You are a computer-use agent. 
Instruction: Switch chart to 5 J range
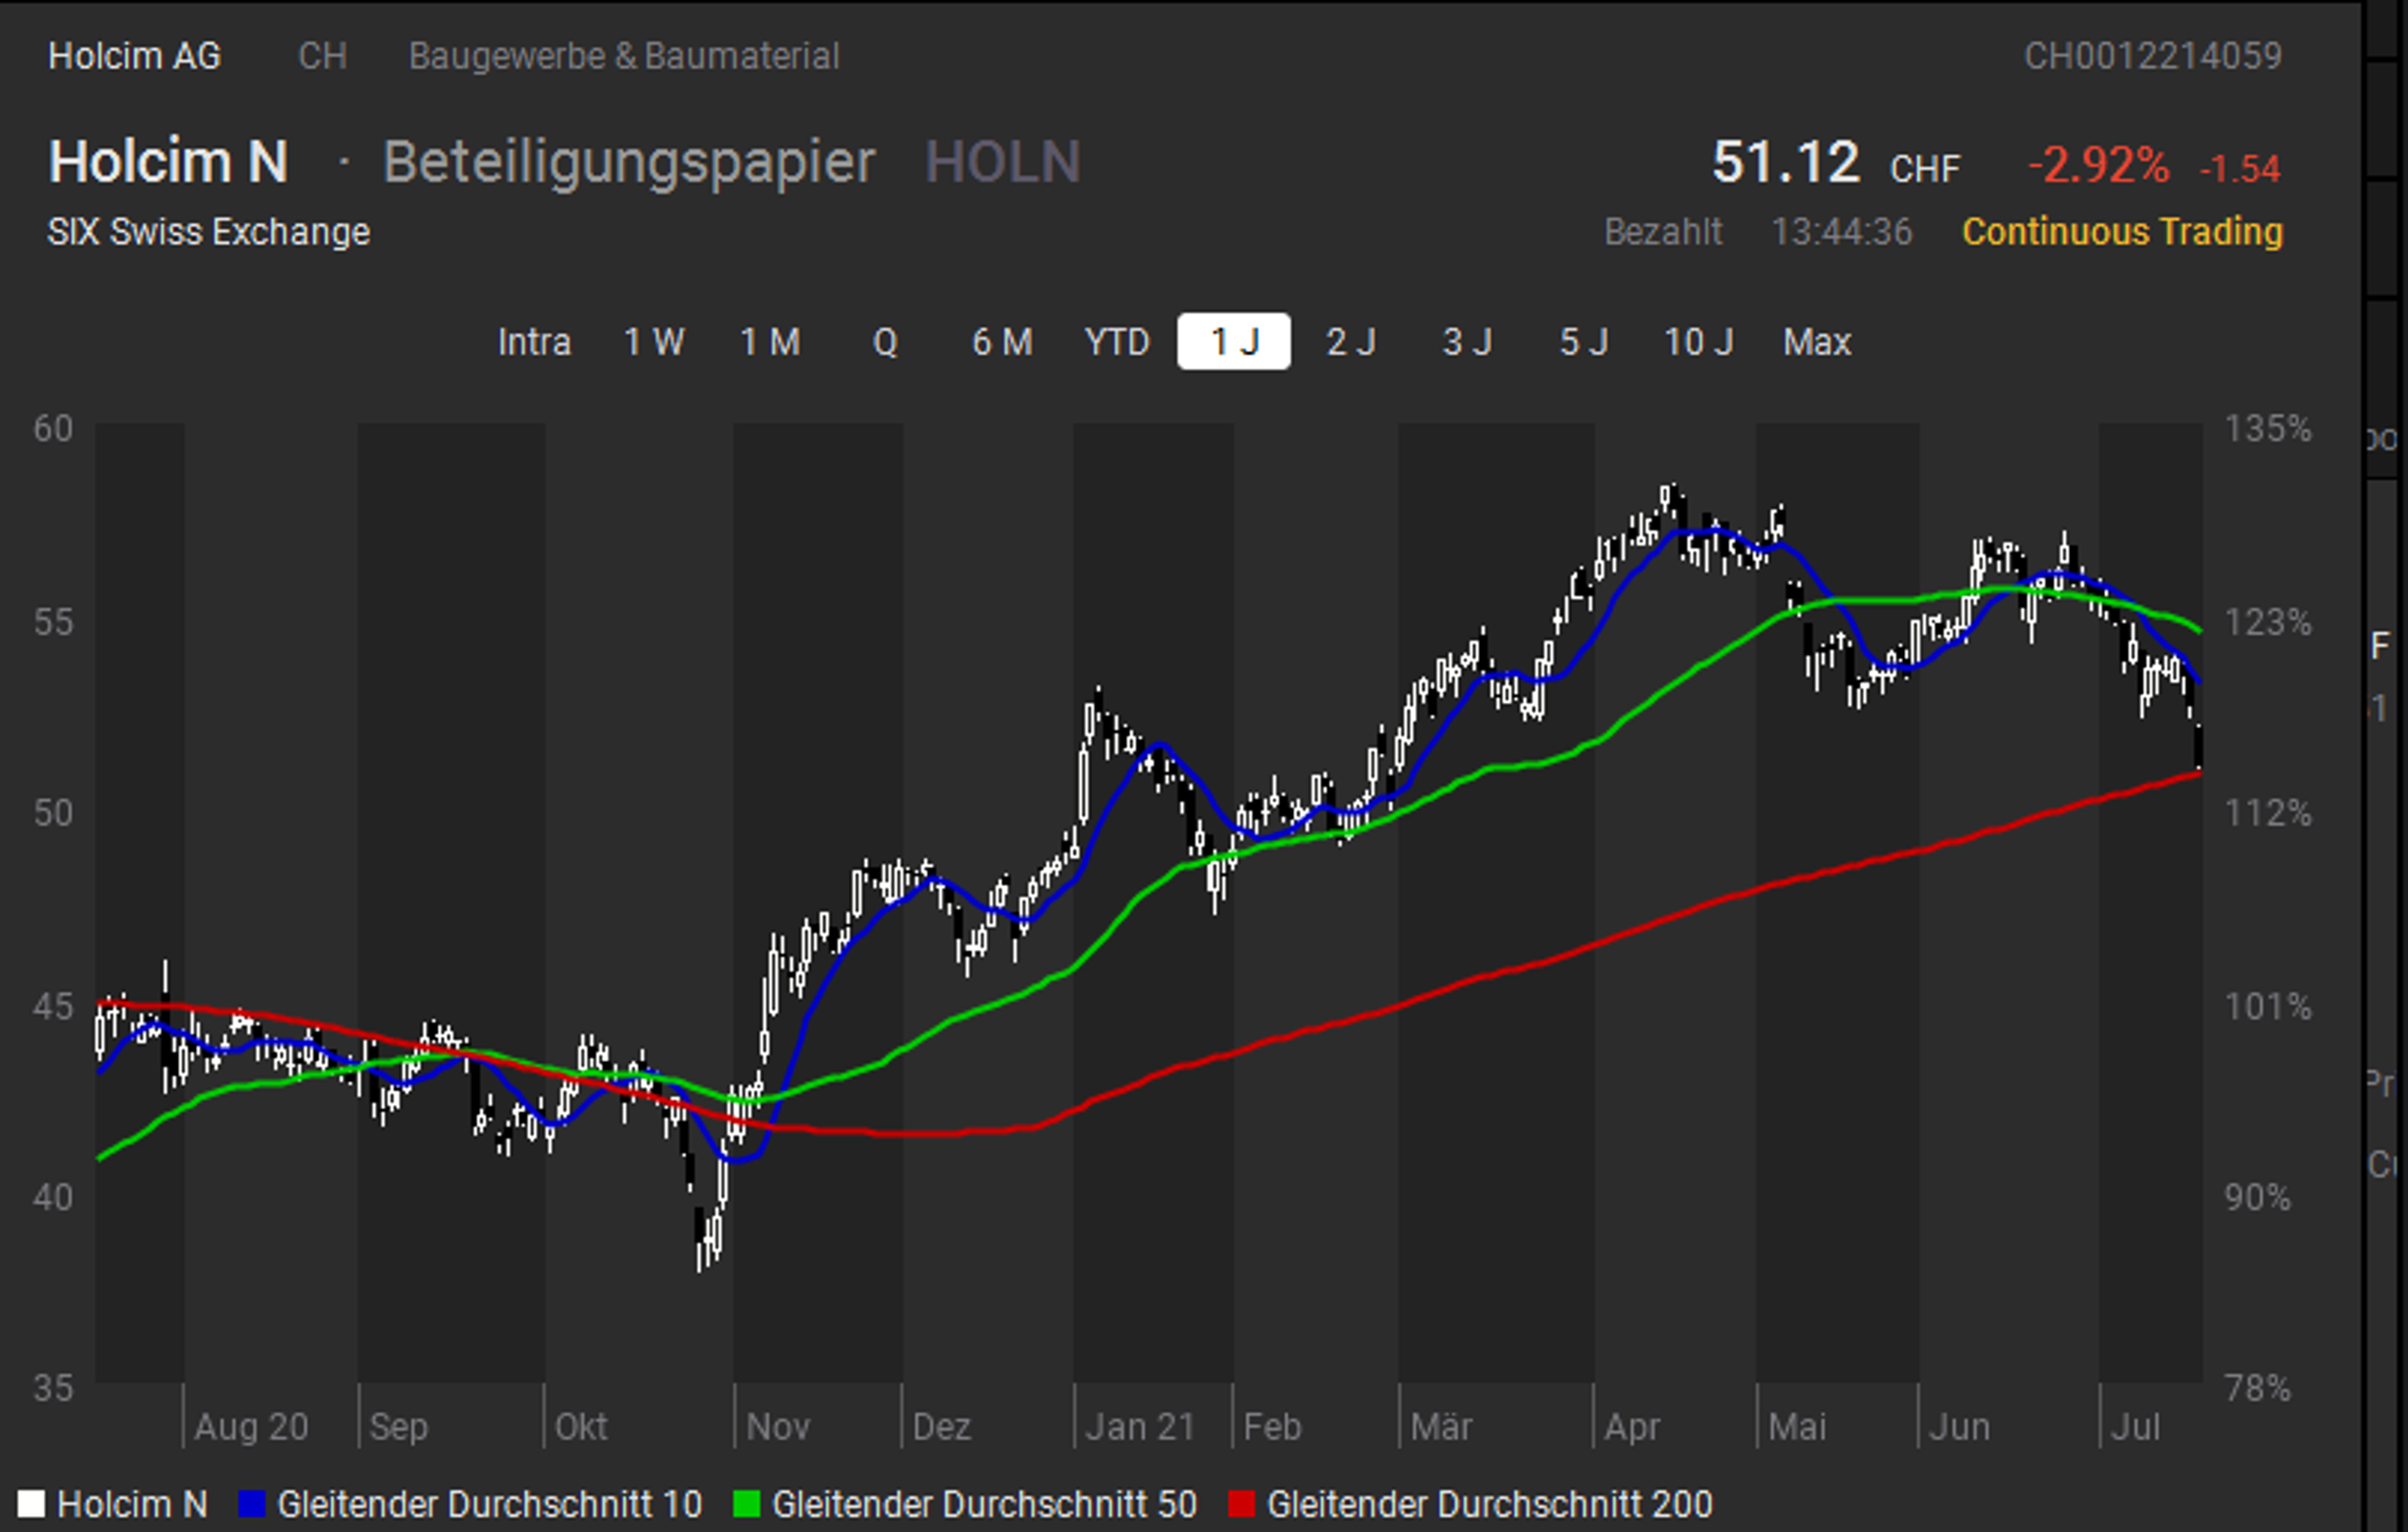point(1584,342)
